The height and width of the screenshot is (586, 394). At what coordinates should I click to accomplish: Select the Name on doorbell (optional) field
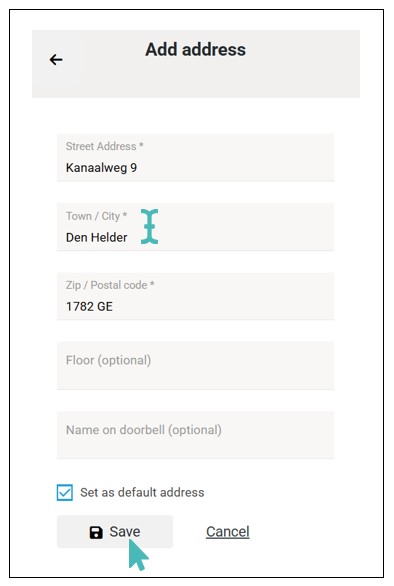pos(195,435)
